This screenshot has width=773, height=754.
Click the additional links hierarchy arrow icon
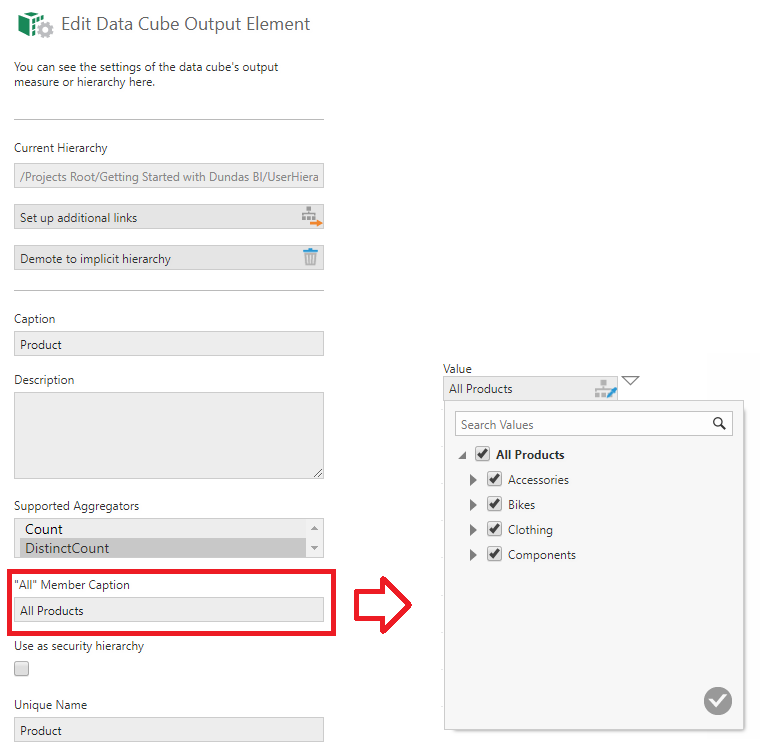click(311, 217)
